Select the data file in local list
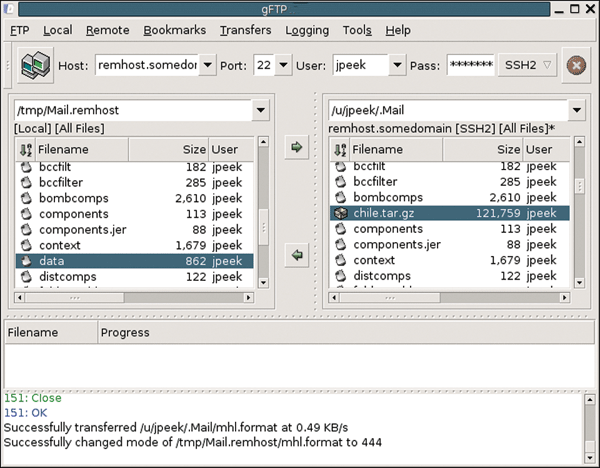The image size is (600, 468). (52, 259)
